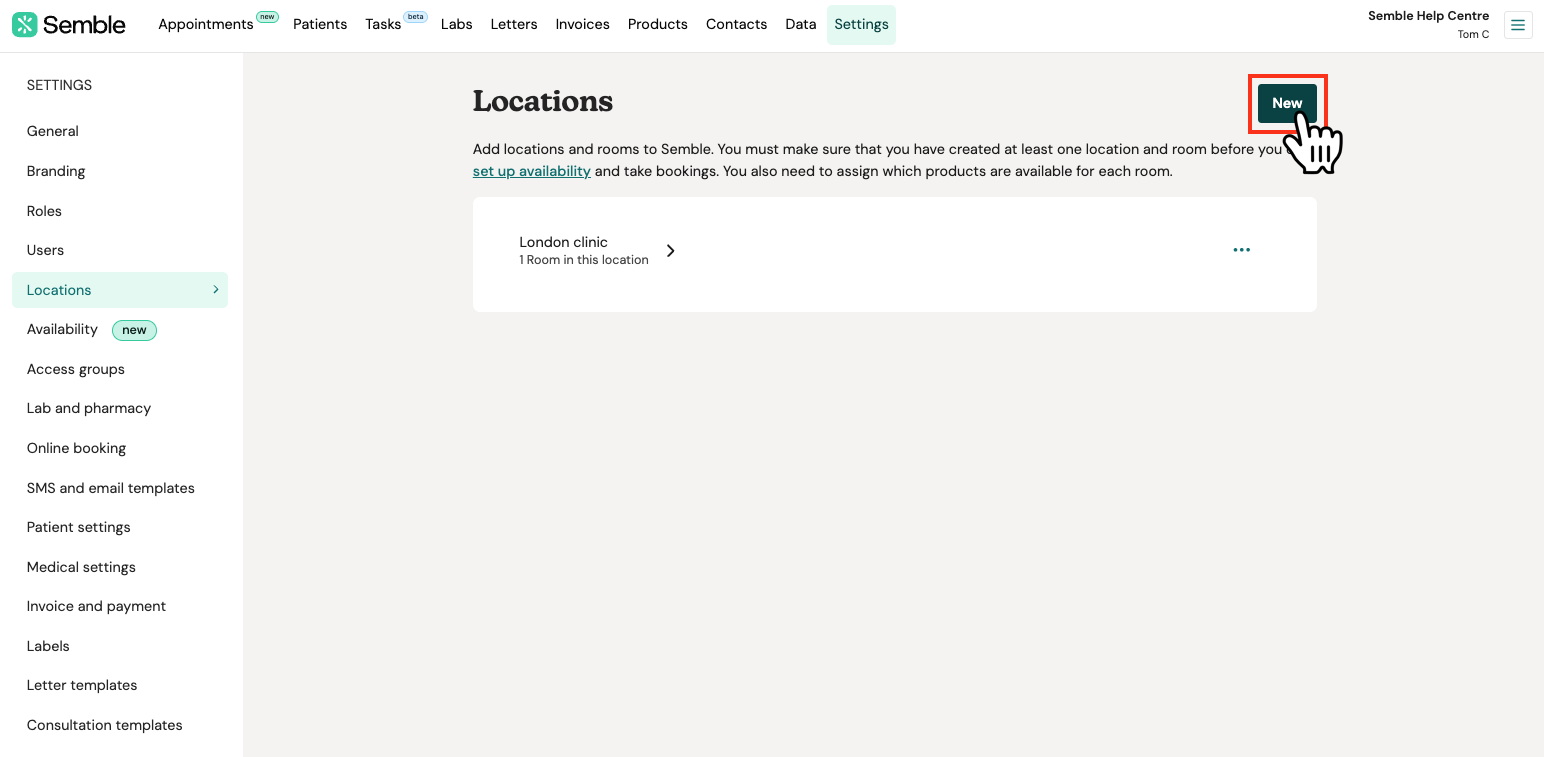The height and width of the screenshot is (757, 1544).
Task: Select the Settings menu item
Action: point(861,24)
